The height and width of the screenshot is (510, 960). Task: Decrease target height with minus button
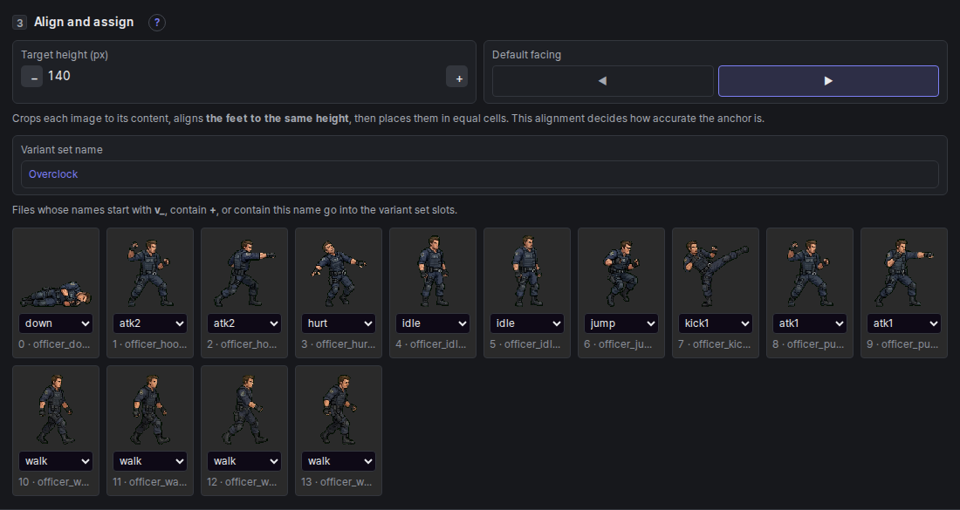pos(32,77)
